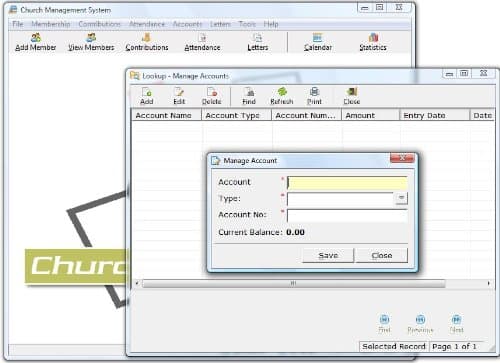Screen dimensions: 500x363
Task: Open the File menu
Action: [18, 24]
